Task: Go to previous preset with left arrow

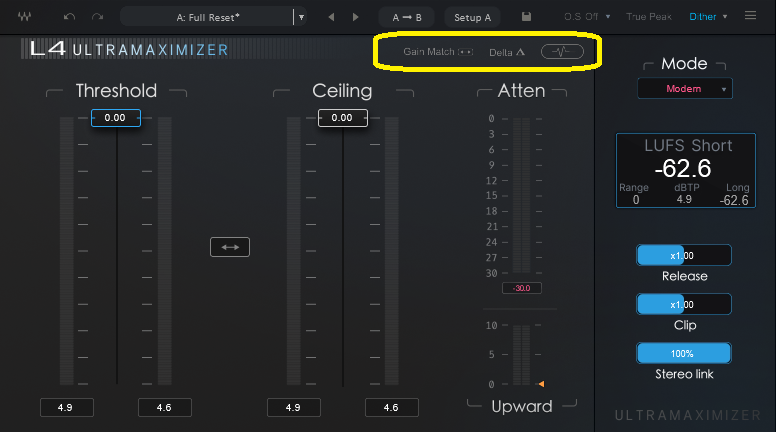Action: click(x=331, y=17)
